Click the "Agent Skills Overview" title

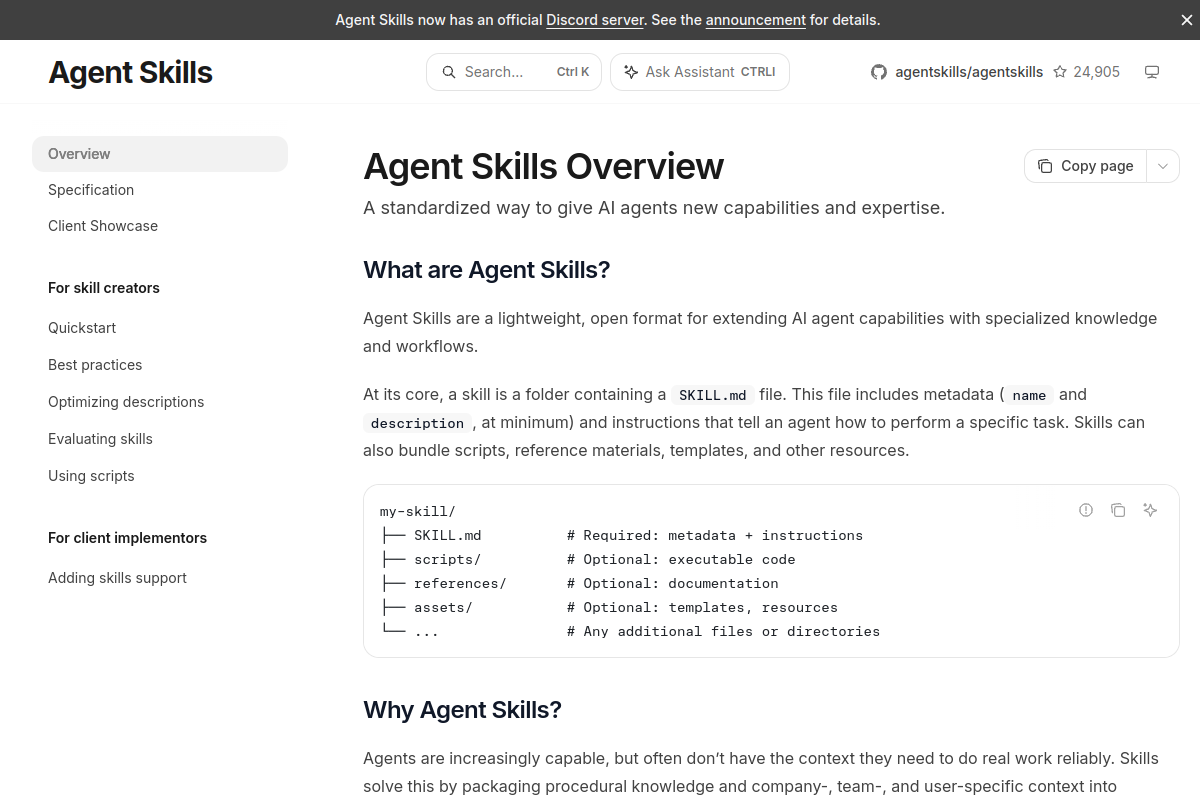543,166
